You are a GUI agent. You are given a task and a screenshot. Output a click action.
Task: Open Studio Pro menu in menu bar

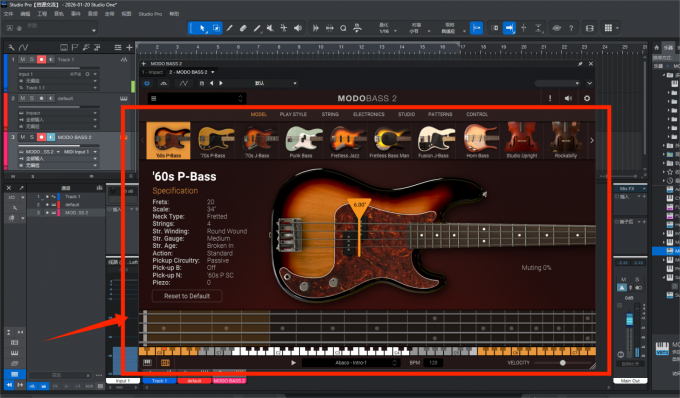pyautogui.click(x=150, y=14)
